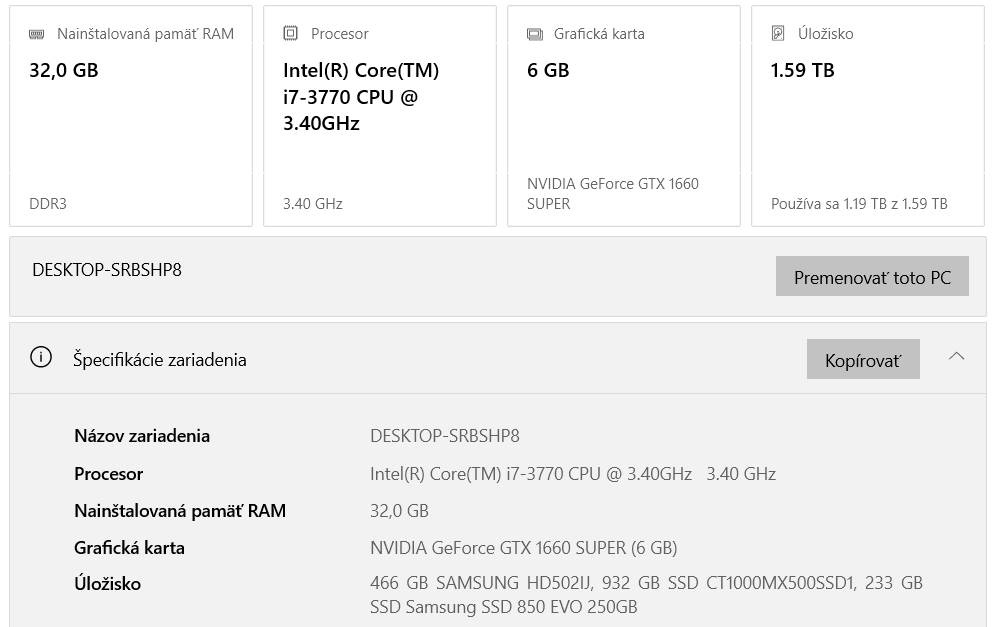Click the Špecifikácie zariadenia section title
This screenshot has width=992, height=627.
point(160,360)
